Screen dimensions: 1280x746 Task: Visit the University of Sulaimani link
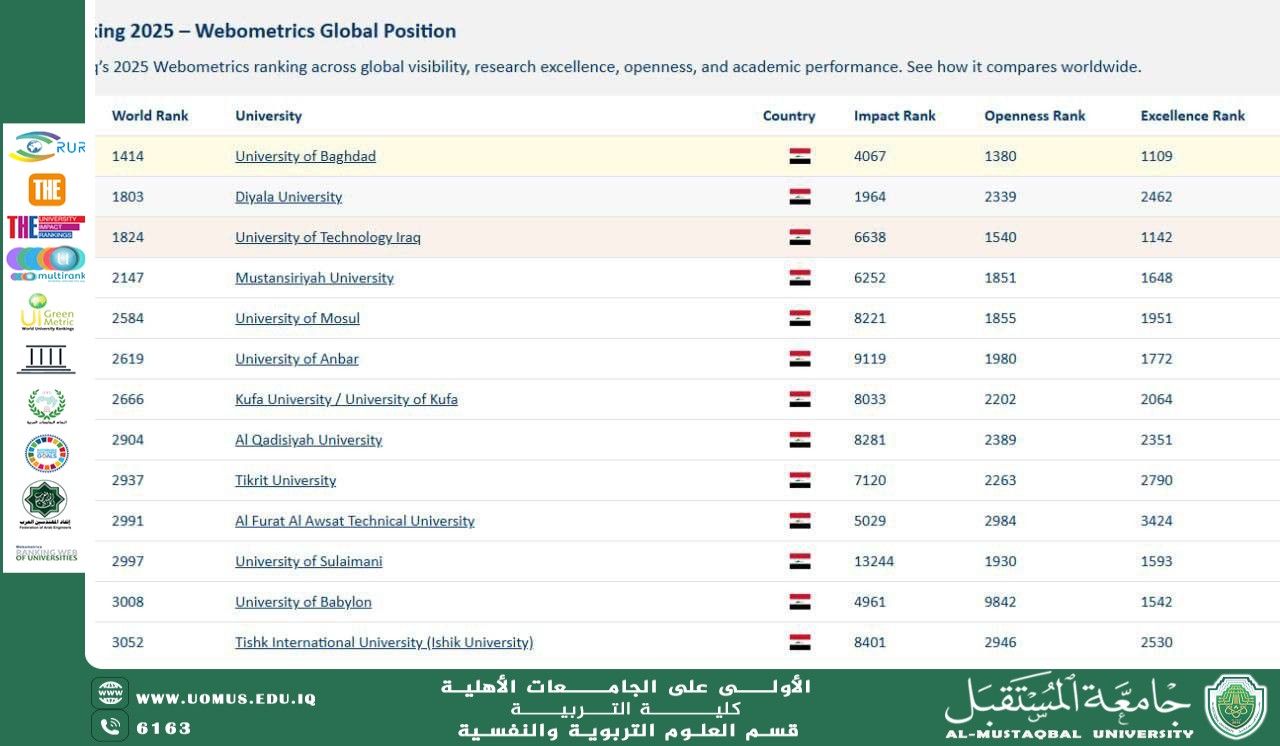308,561
